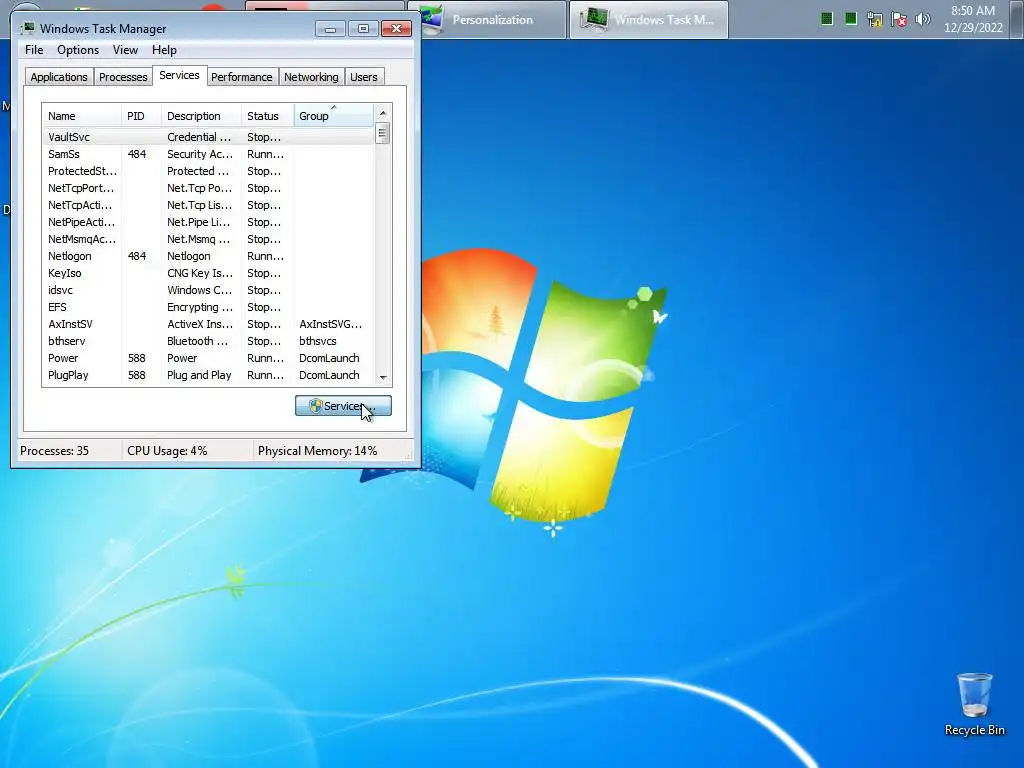The width and height of the screenshot is (1024, 768).
Task: Select the Netlogon service name
Action: coord(69,256)
